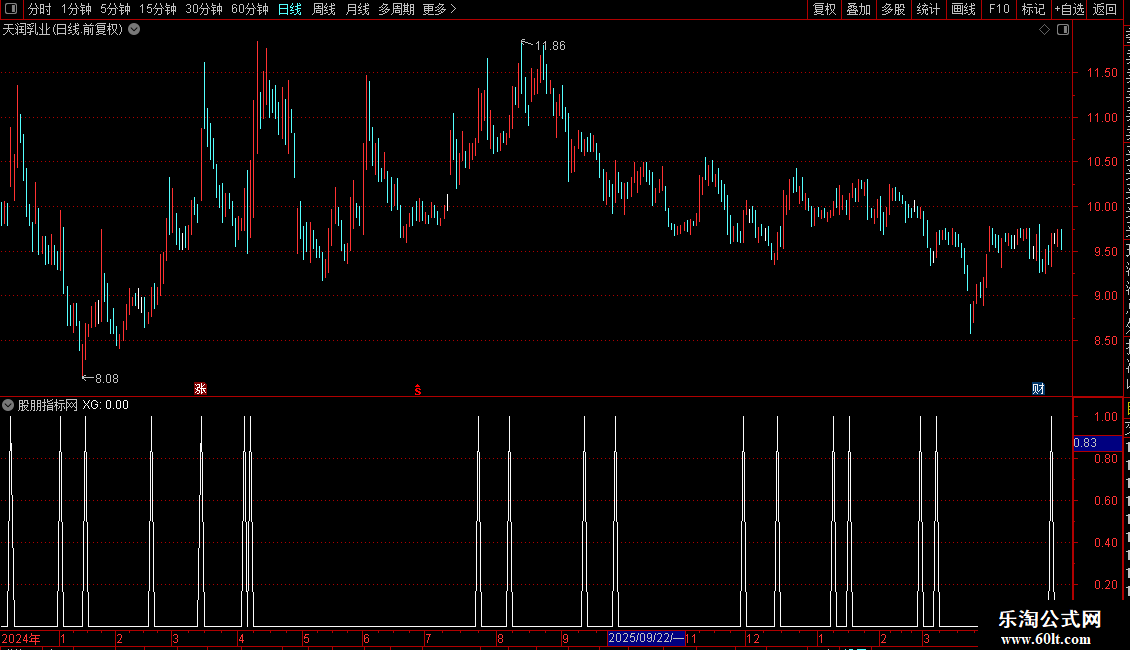Open the 股朋指标网 indicator dropdown
Viewport: 1130px width, 650px height.
pos(8,405)
